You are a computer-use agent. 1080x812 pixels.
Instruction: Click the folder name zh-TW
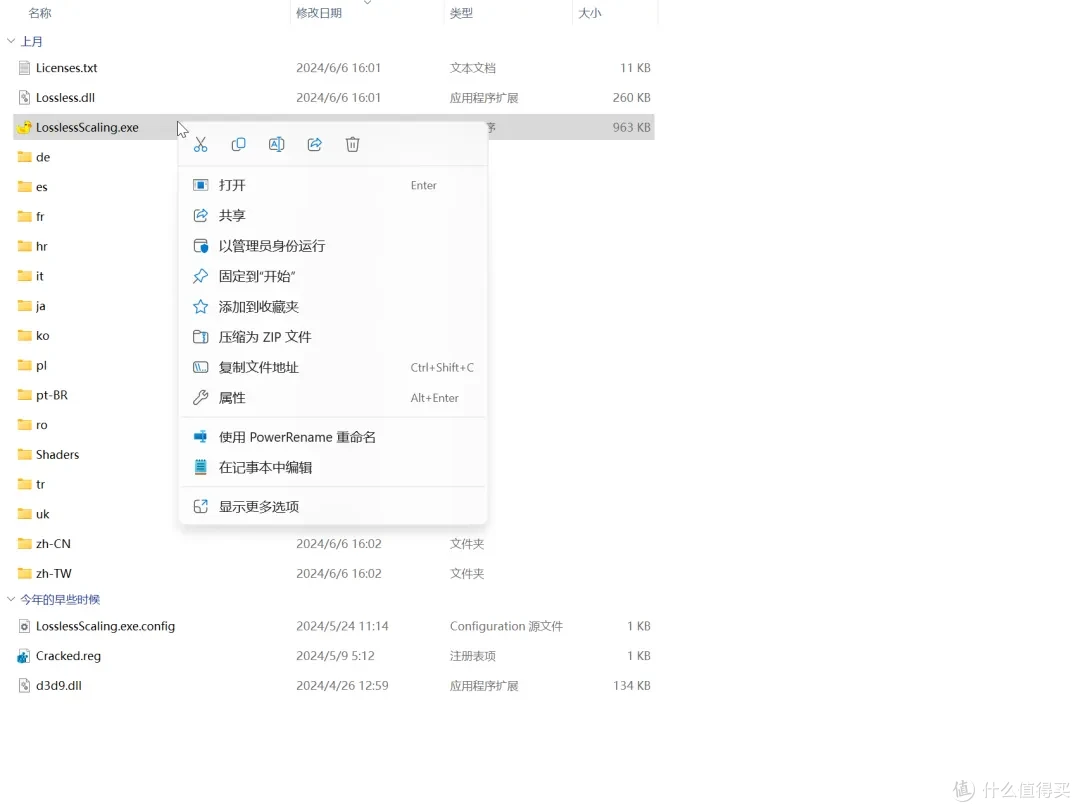[54, 573]
